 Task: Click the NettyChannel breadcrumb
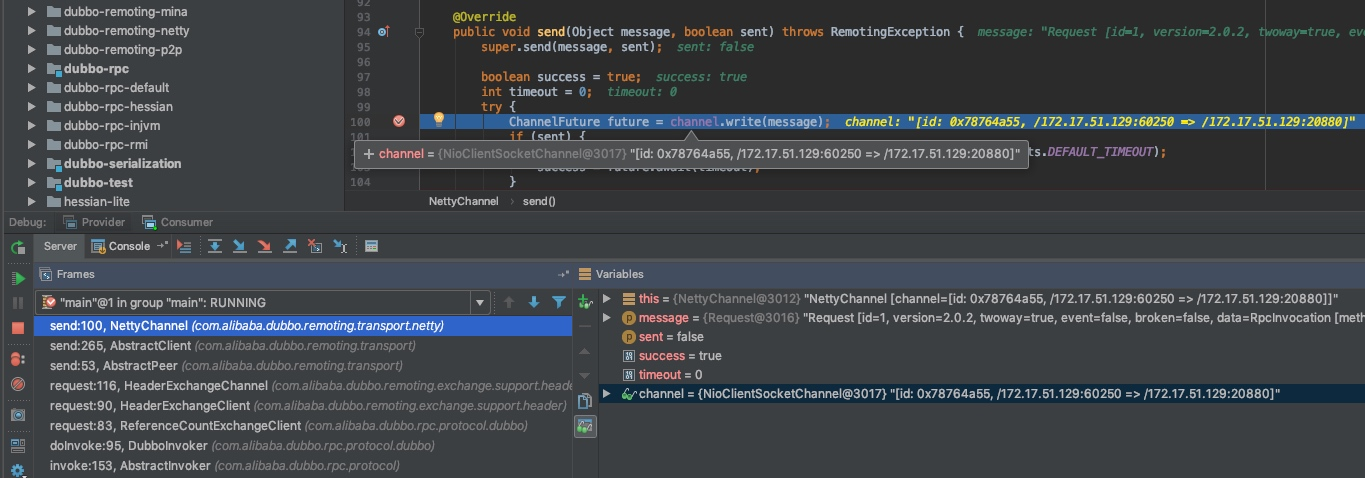pyautogui.click(x=463, y=201)
